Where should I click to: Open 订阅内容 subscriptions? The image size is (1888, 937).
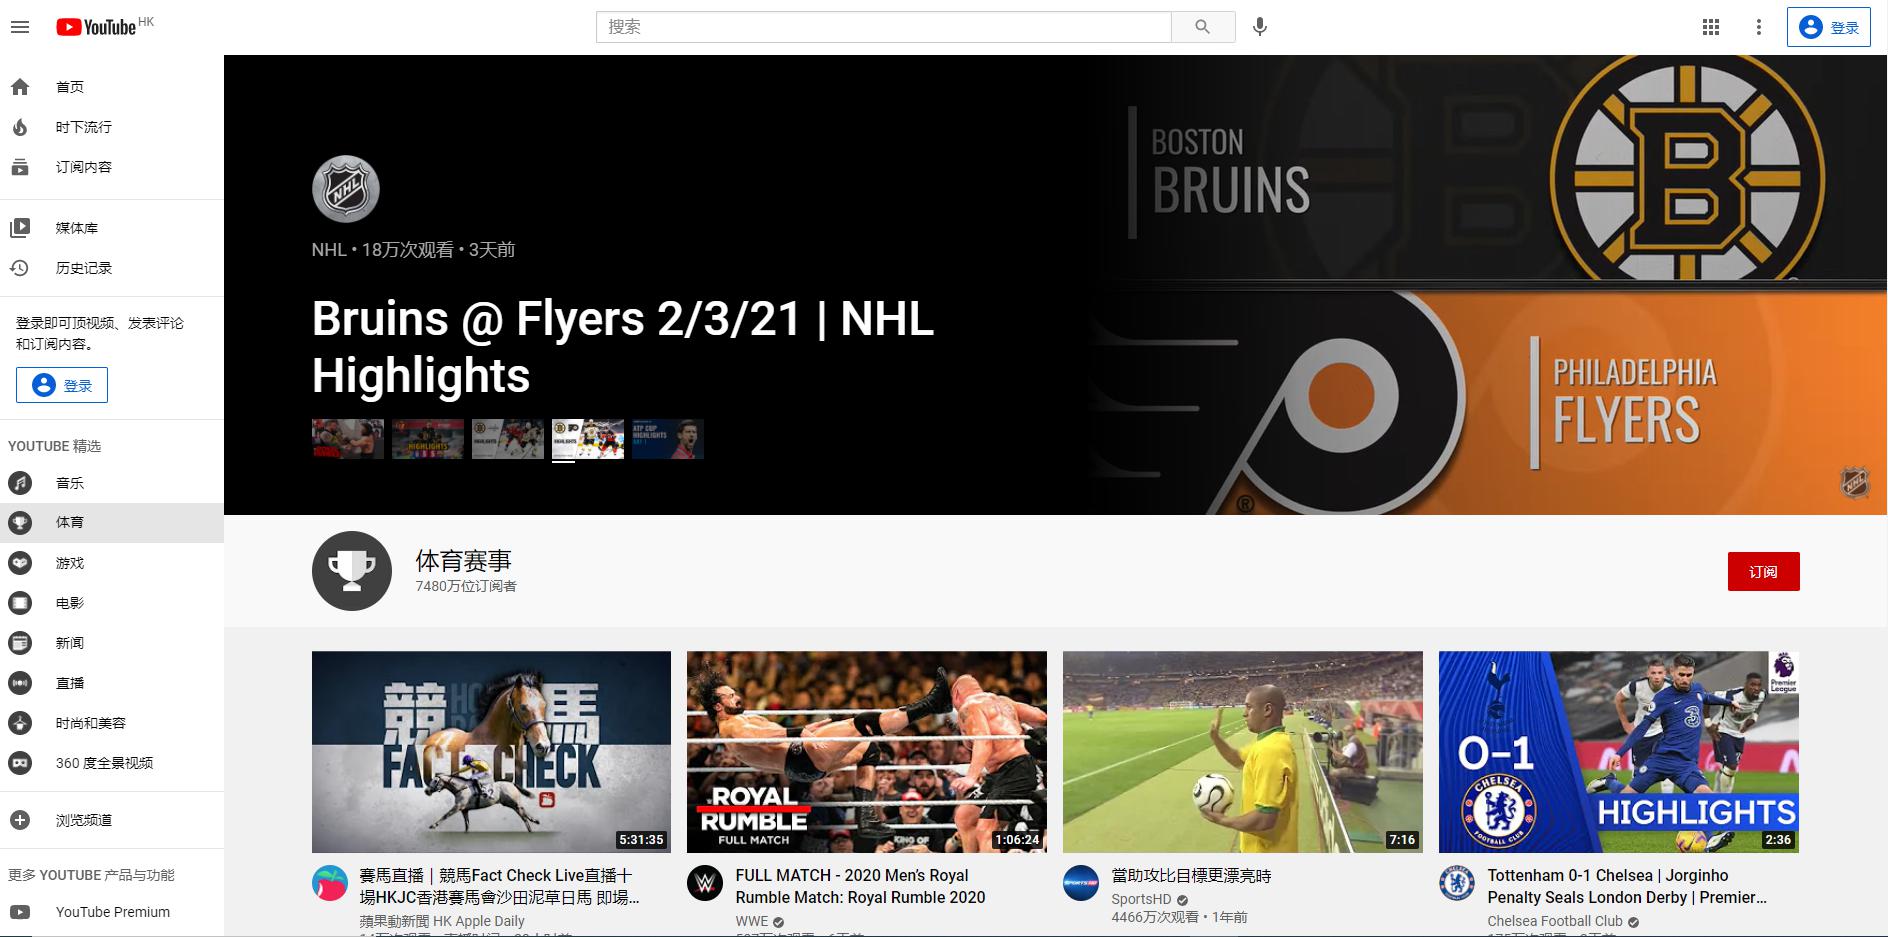(112, 167)
